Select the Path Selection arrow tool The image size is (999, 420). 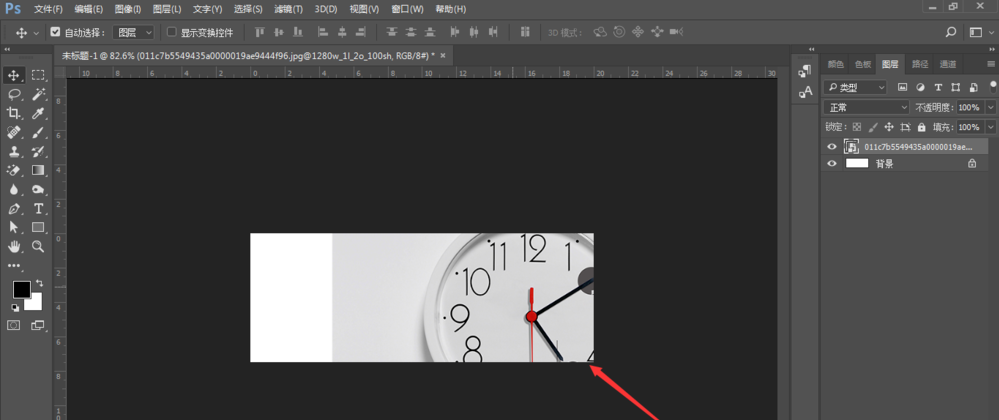tap(13, 228)
